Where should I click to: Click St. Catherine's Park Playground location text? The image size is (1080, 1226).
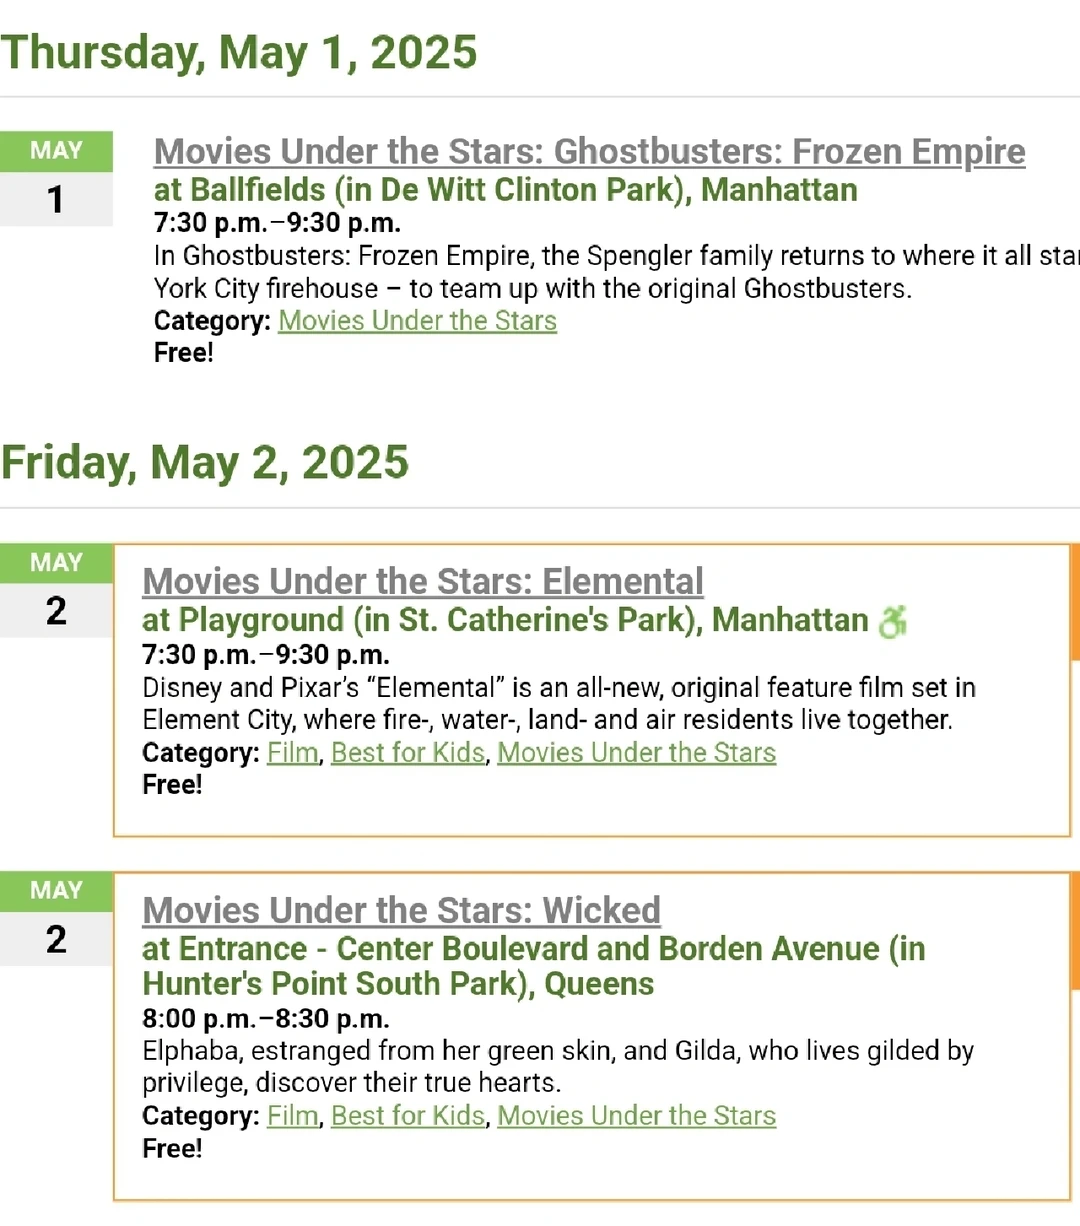[x=505, y=620]
